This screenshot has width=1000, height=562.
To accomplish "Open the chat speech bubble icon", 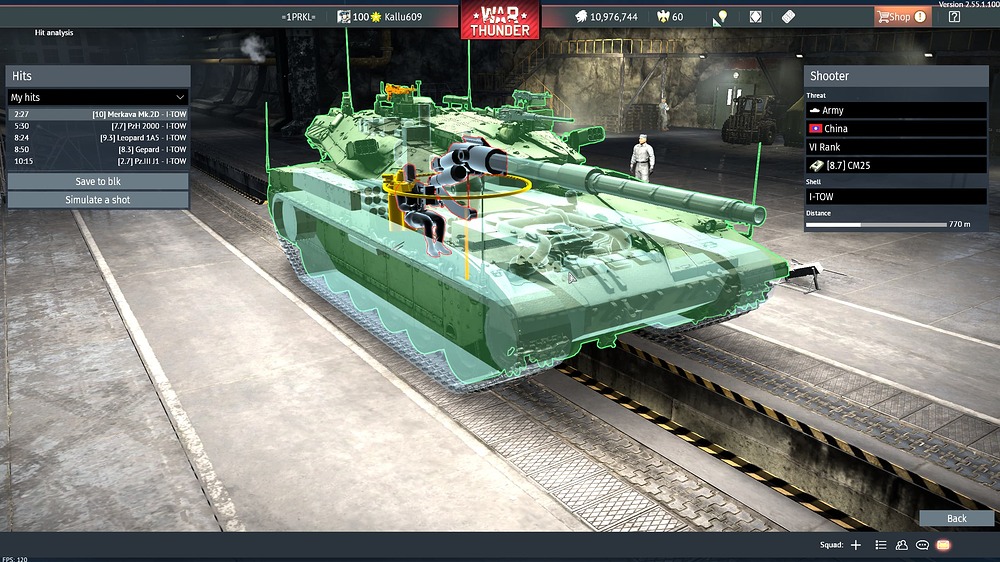I will 922,545.
